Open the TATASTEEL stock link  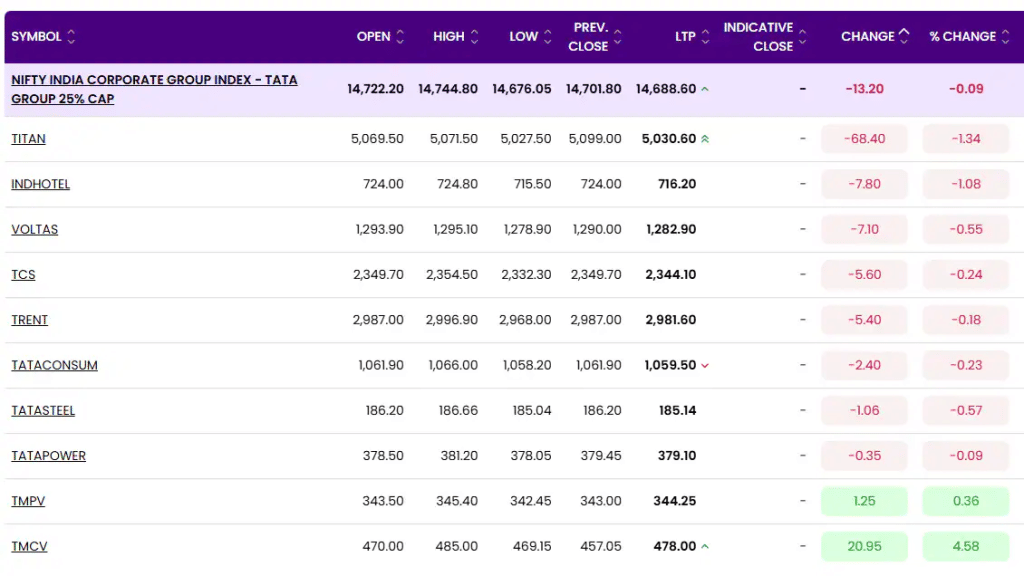[43, 410]
